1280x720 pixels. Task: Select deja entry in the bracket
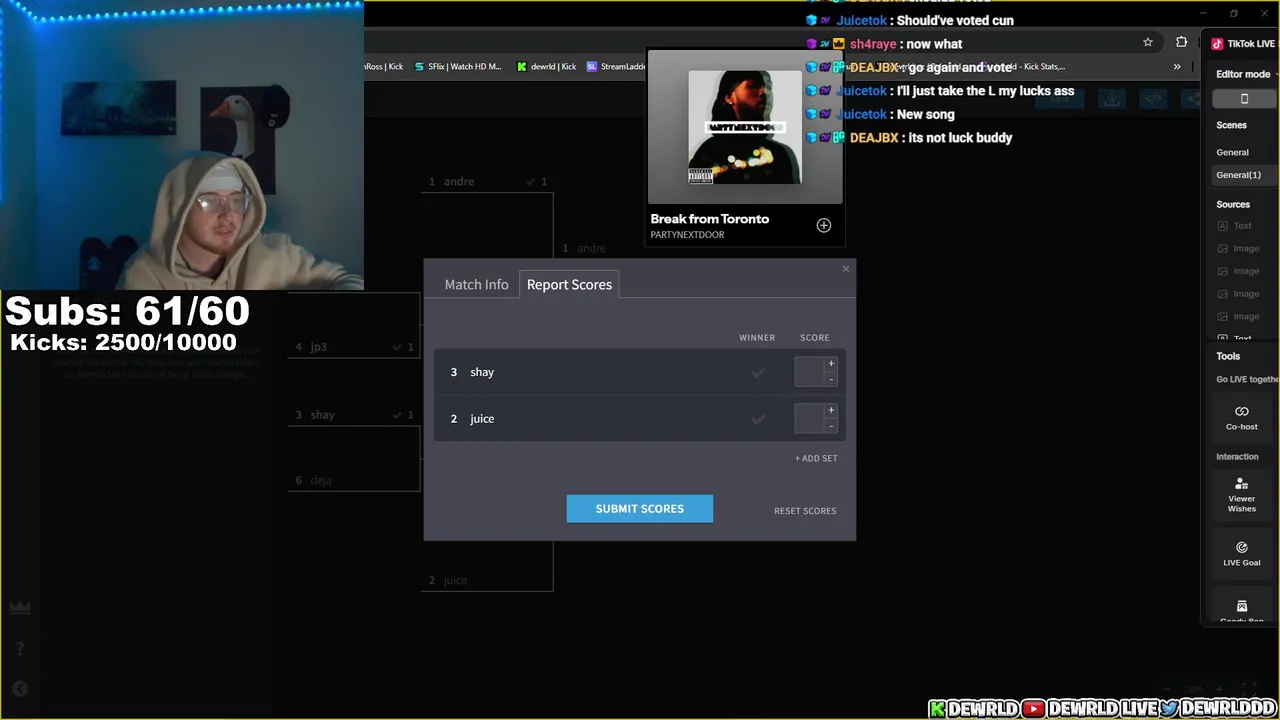pos(354,480)
